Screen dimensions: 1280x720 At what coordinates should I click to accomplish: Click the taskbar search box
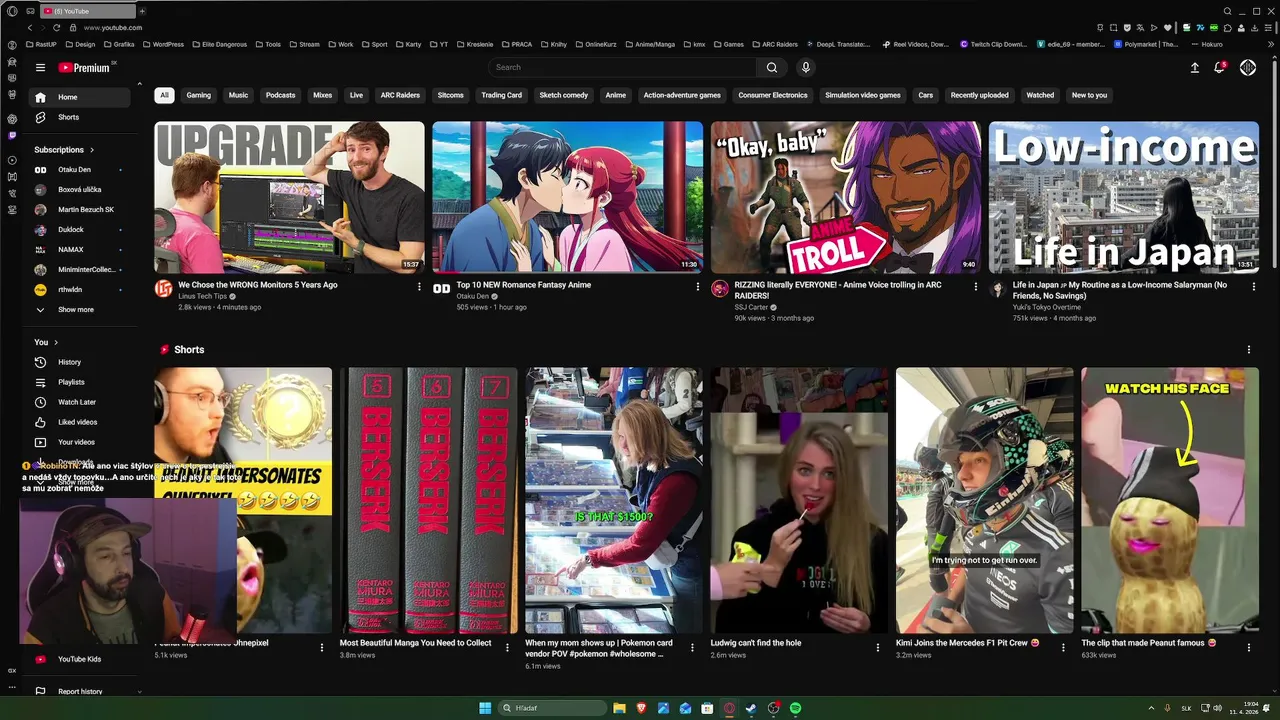click(553, 708)
